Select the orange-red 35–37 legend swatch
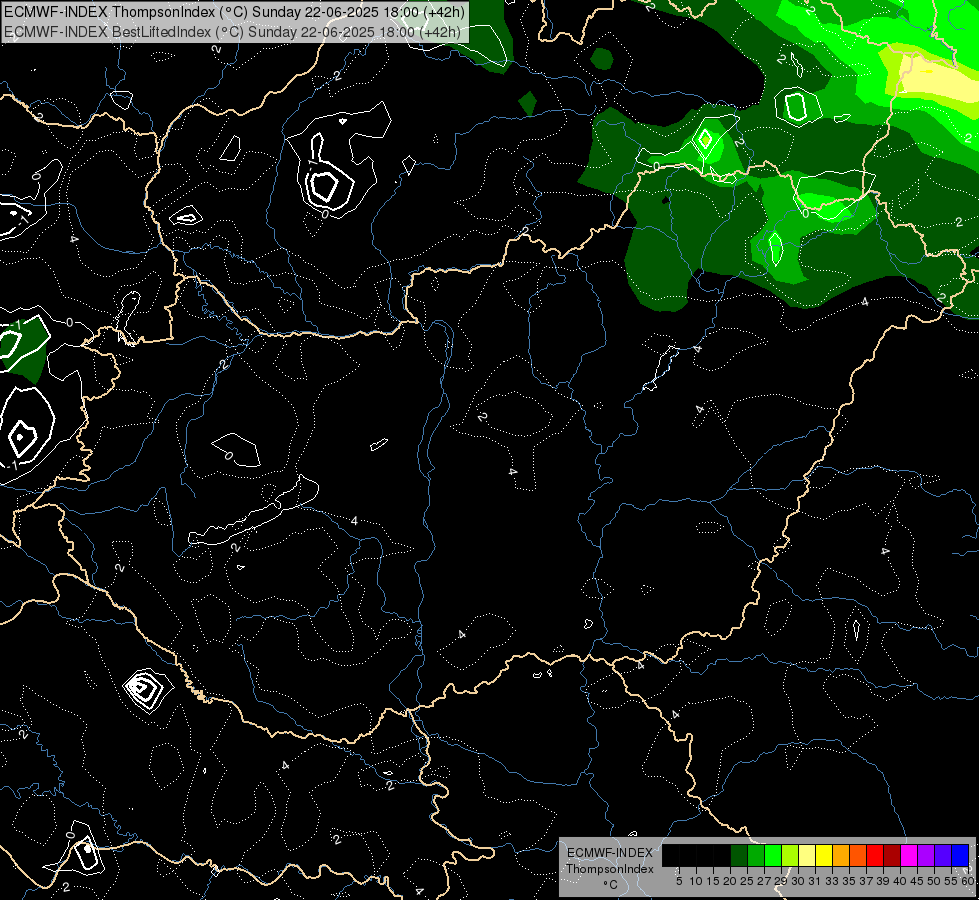This screenshot has width=979, height=900. point(858,855)
